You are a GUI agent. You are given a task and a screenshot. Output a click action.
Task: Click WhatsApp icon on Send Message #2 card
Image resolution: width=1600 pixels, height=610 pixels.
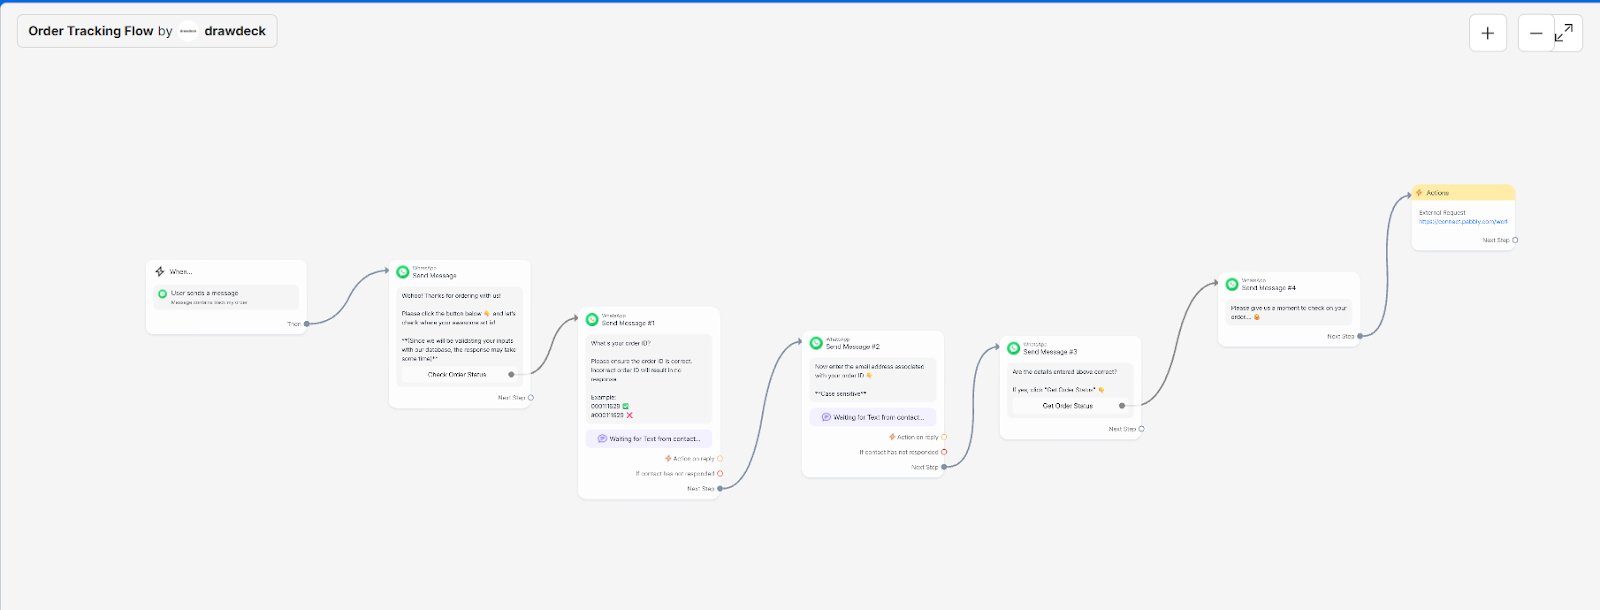click(x=816, y=343)
